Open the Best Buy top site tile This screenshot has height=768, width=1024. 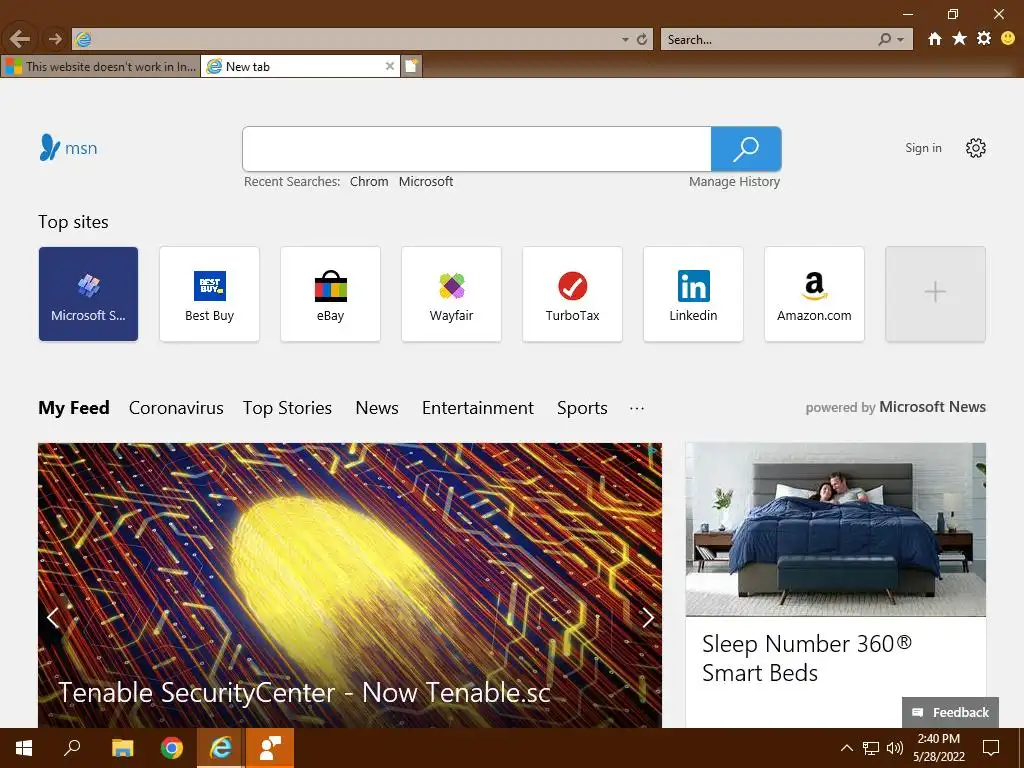209,294
